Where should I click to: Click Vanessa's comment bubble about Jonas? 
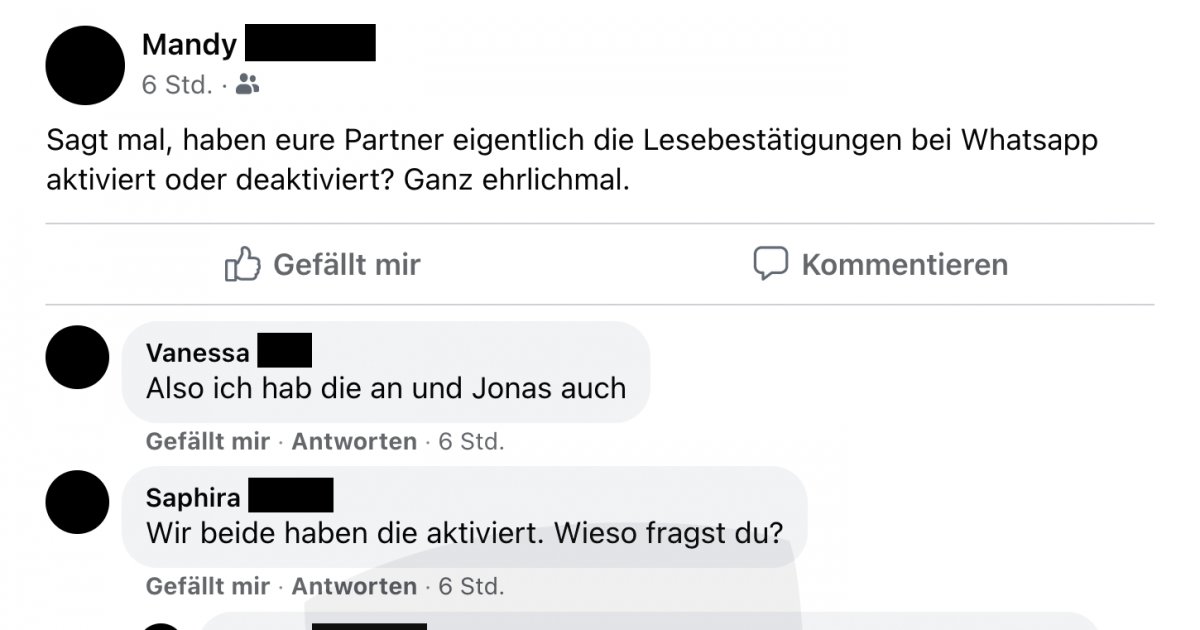[x=386, y=372]
